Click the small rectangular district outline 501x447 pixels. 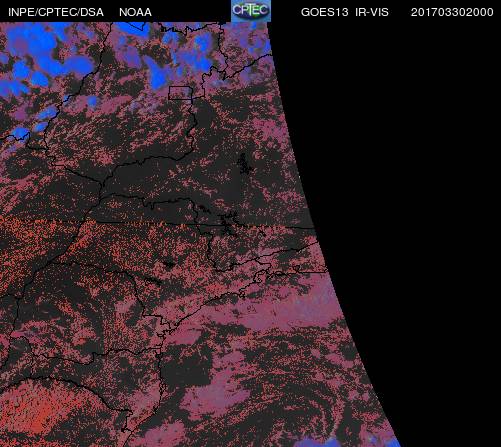180,93
